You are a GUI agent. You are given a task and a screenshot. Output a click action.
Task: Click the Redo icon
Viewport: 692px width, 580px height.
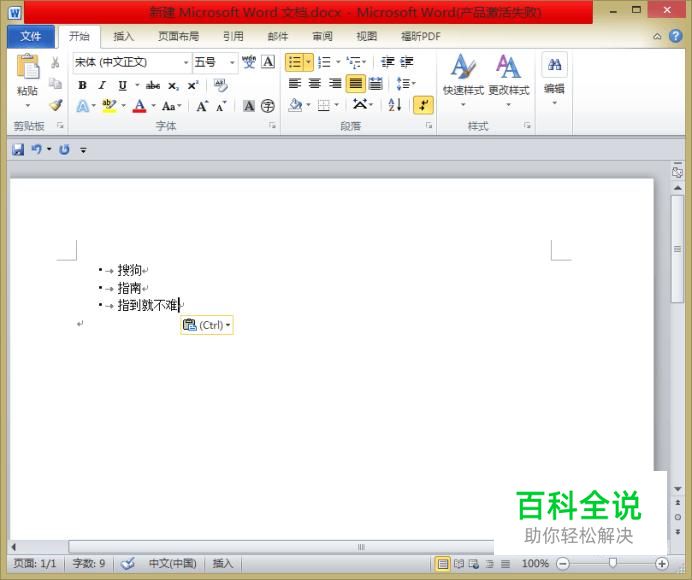tap(64, 150)
